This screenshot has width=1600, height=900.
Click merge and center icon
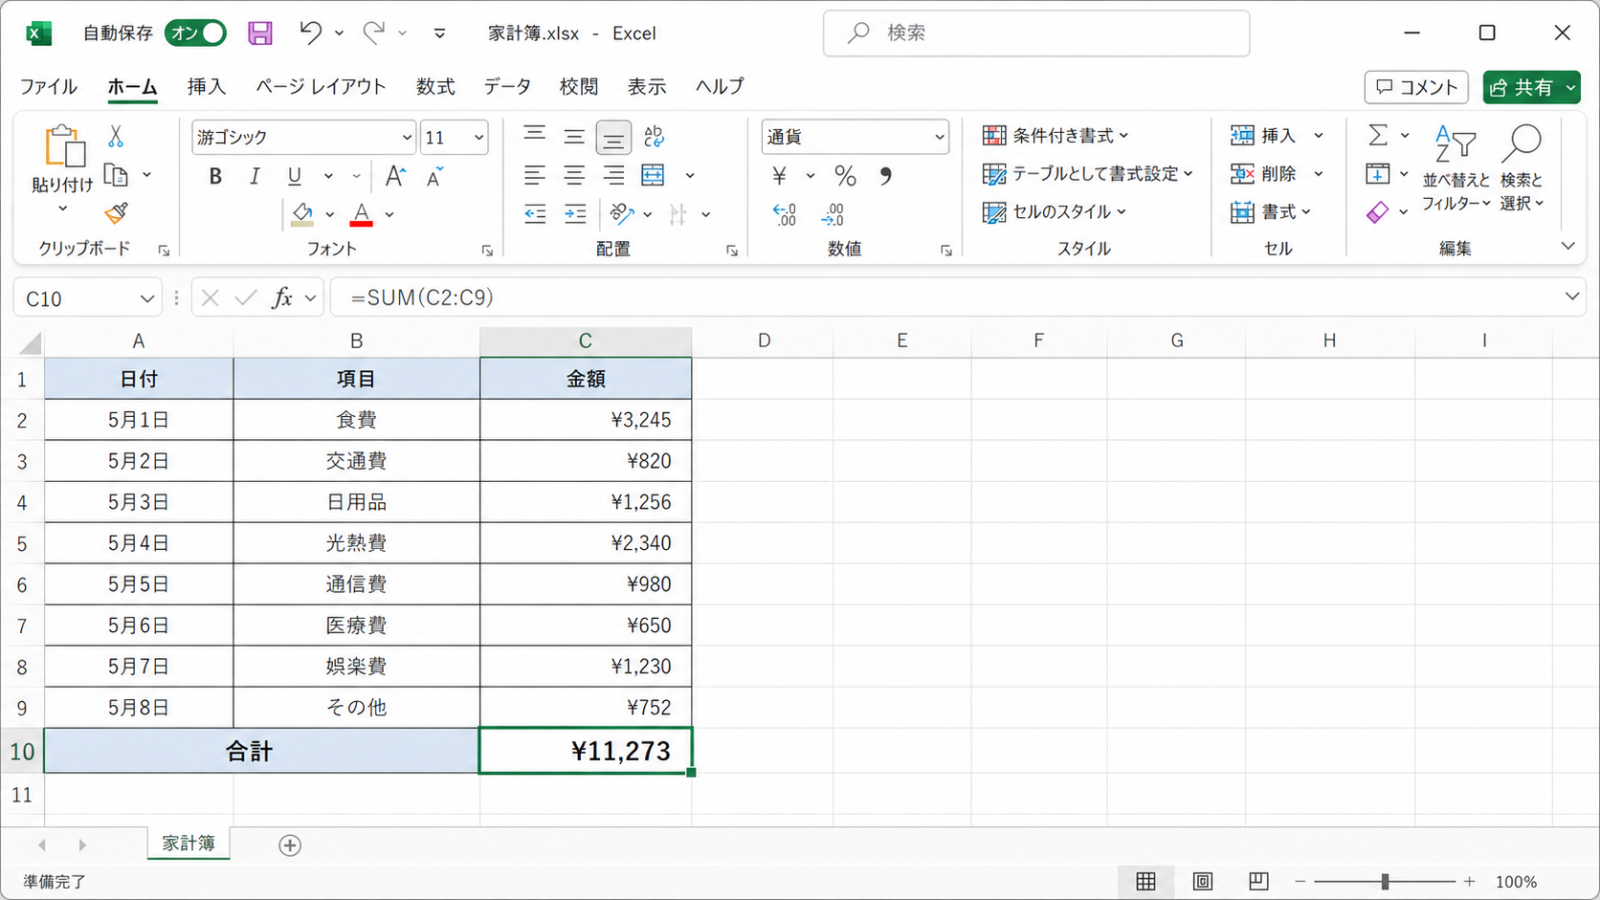[653, 176]
